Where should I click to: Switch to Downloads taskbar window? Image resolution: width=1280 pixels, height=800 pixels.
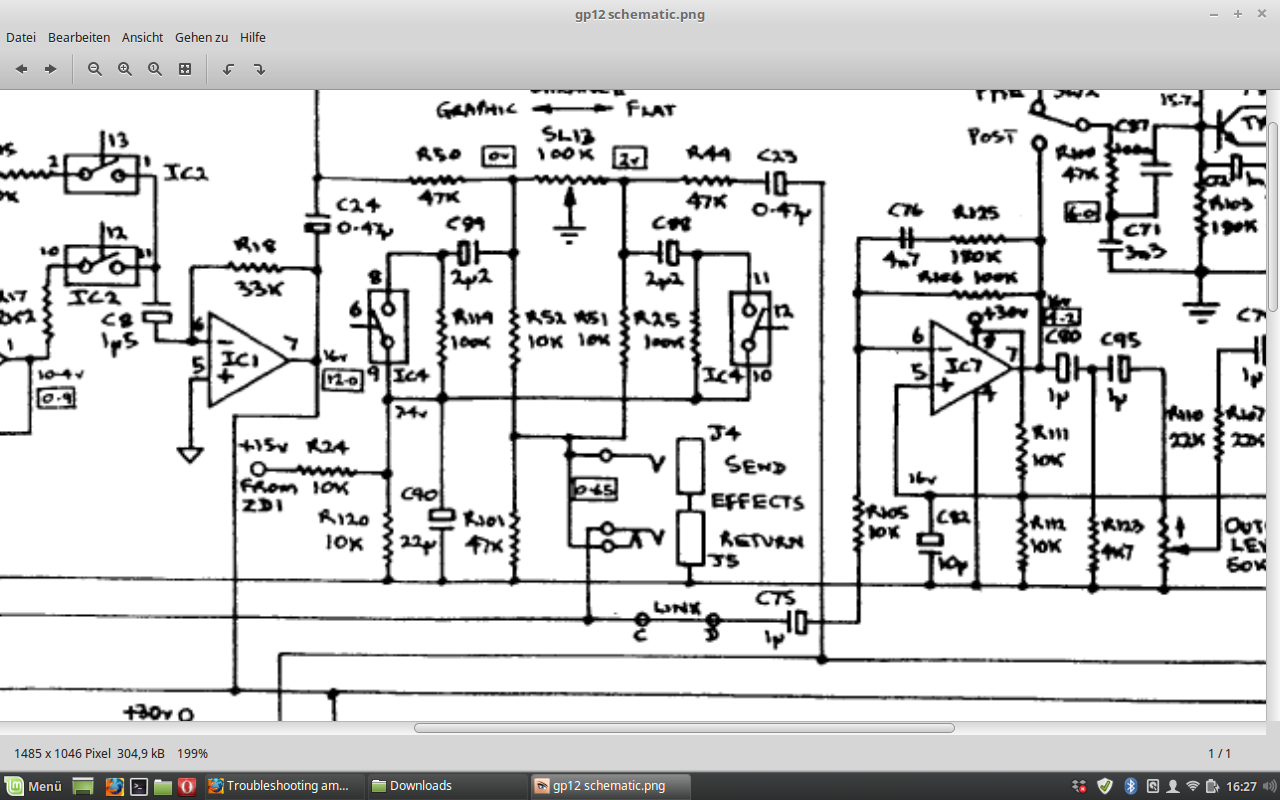point(446,786)
